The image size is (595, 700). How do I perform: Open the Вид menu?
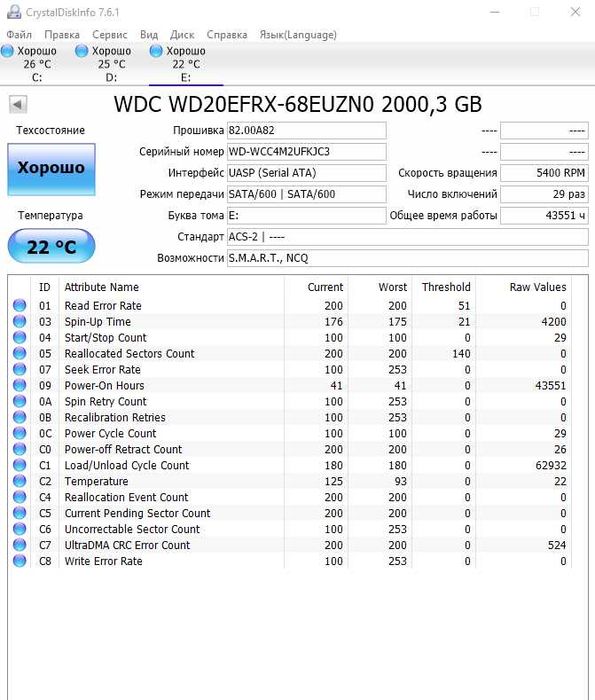pyautogui.click(x=149, y=35)
